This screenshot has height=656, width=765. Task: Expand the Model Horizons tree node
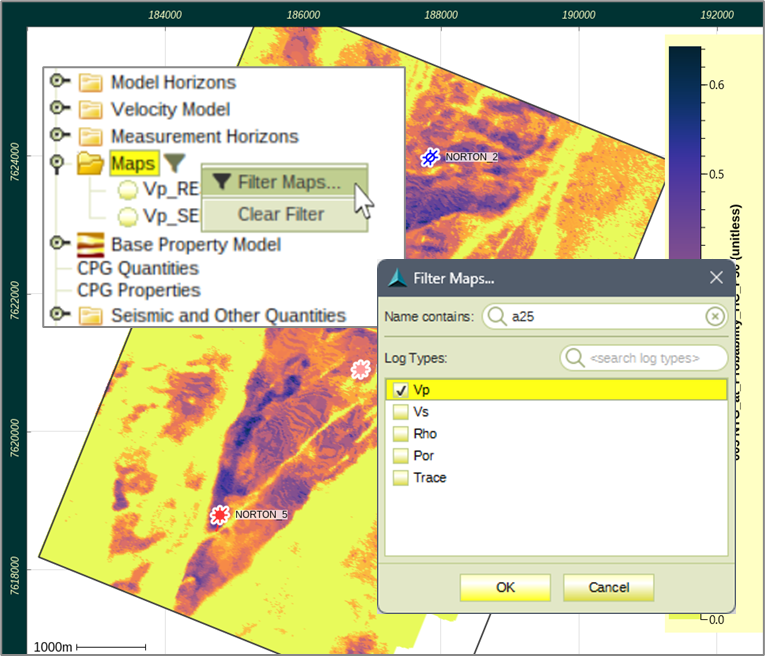(58, 82)
